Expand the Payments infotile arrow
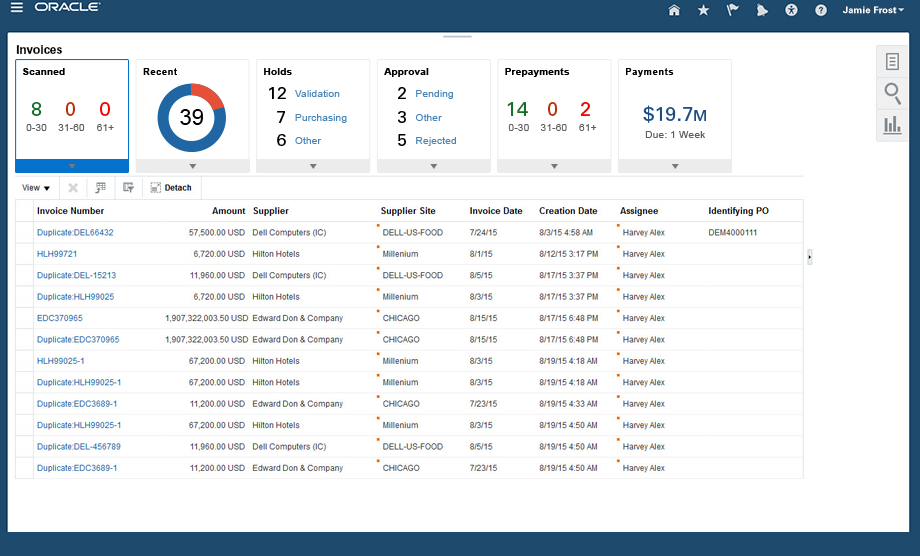 pyautogui.click(x=675, y=166)
